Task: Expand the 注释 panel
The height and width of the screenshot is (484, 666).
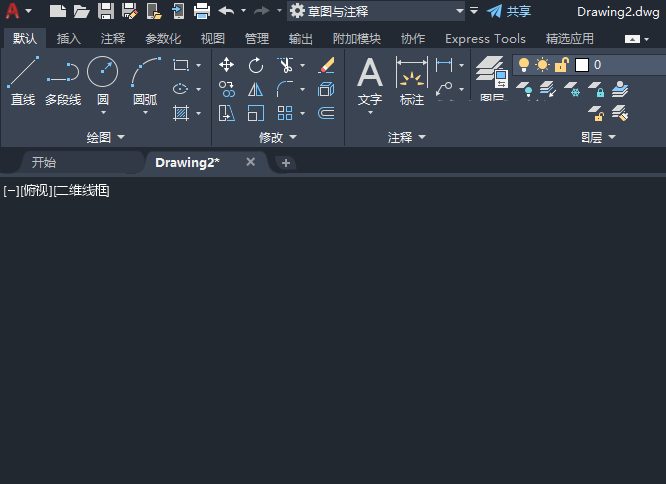Action: point(406,137)
